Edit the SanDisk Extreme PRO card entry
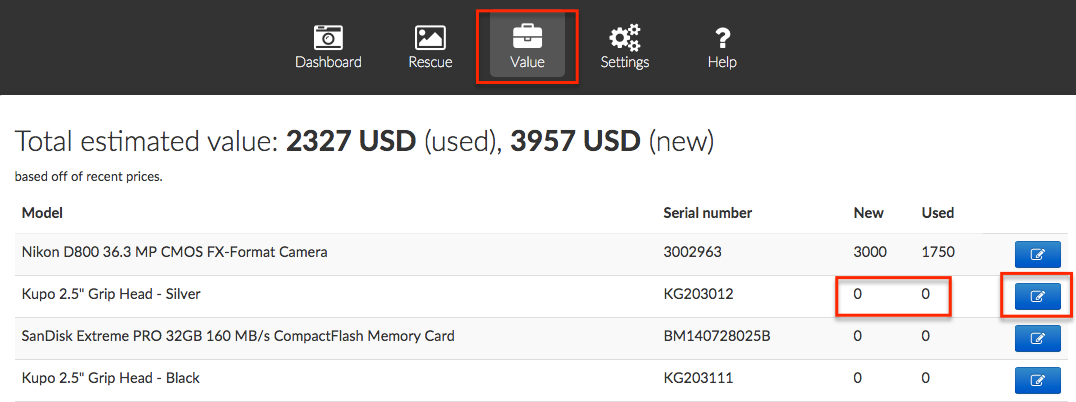 (x=1037, y=338)
